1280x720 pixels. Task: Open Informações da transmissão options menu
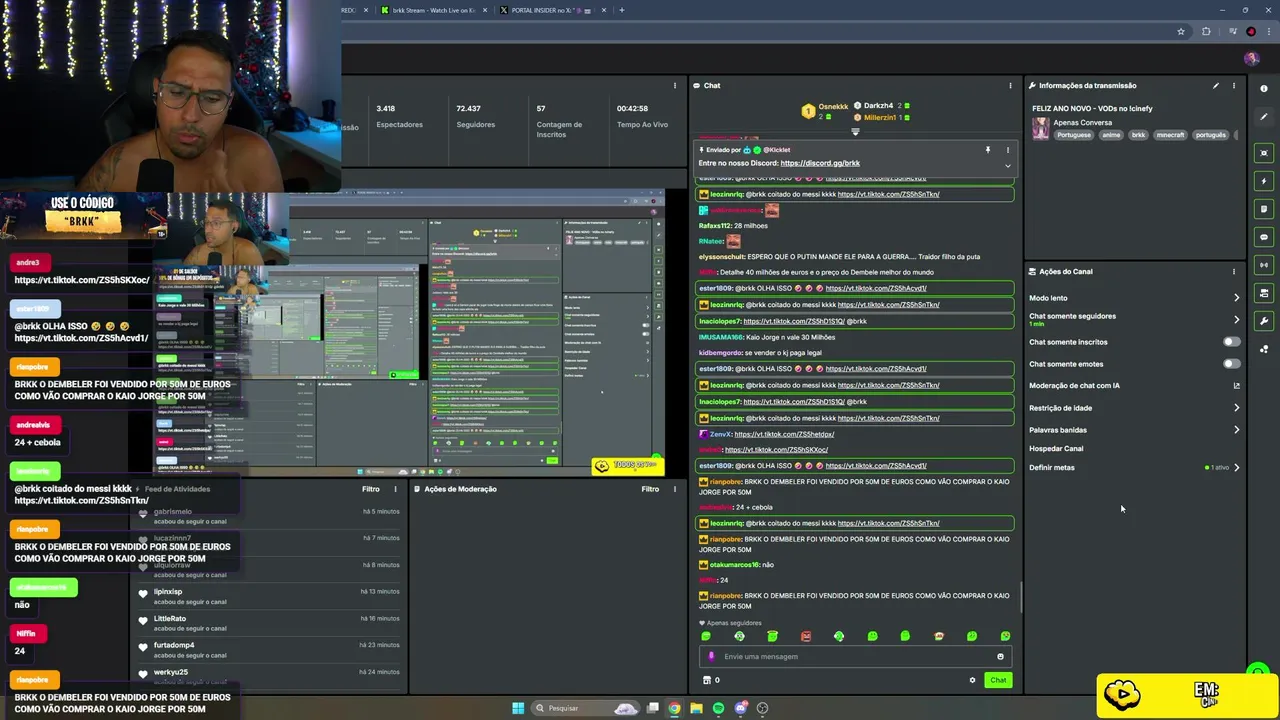[x=1233, y=86]
